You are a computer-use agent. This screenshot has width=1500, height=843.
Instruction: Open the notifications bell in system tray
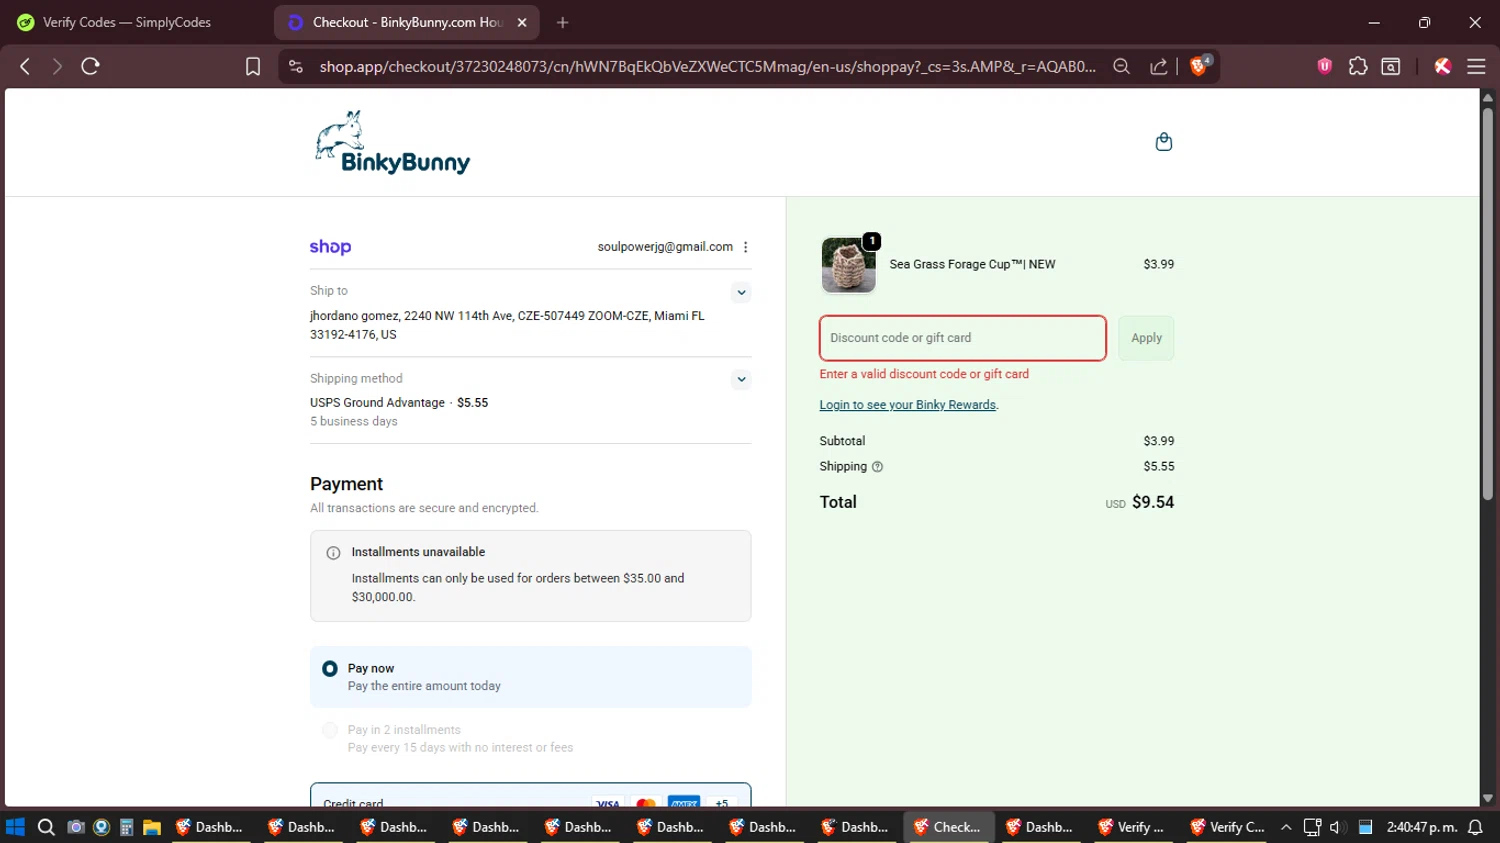[x=1475, y=827]
